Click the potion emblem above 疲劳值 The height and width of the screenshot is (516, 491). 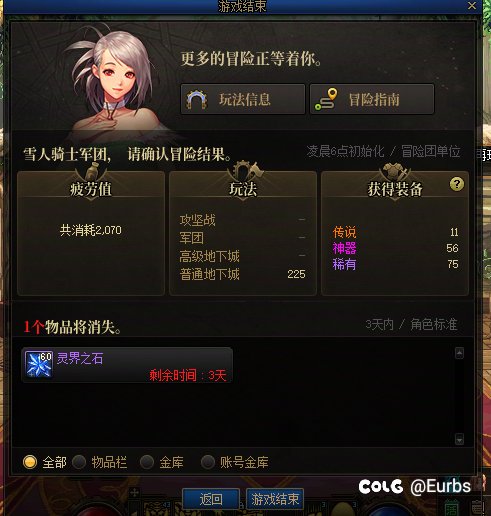click(91, 172)
